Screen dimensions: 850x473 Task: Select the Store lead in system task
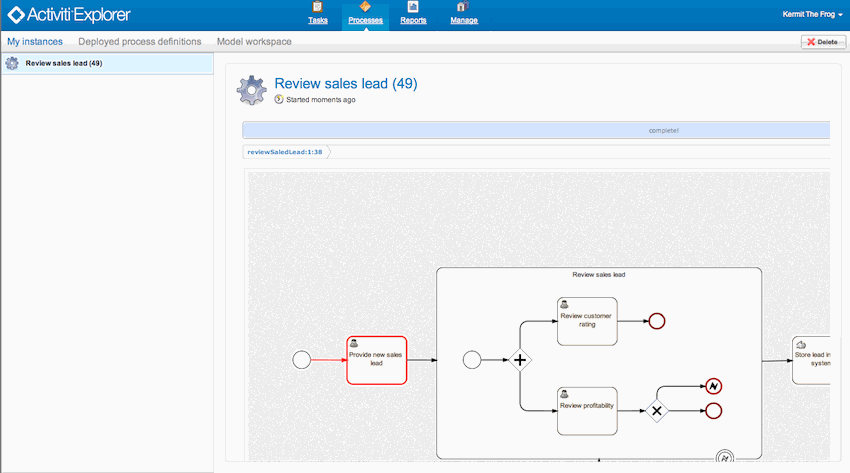812,360
